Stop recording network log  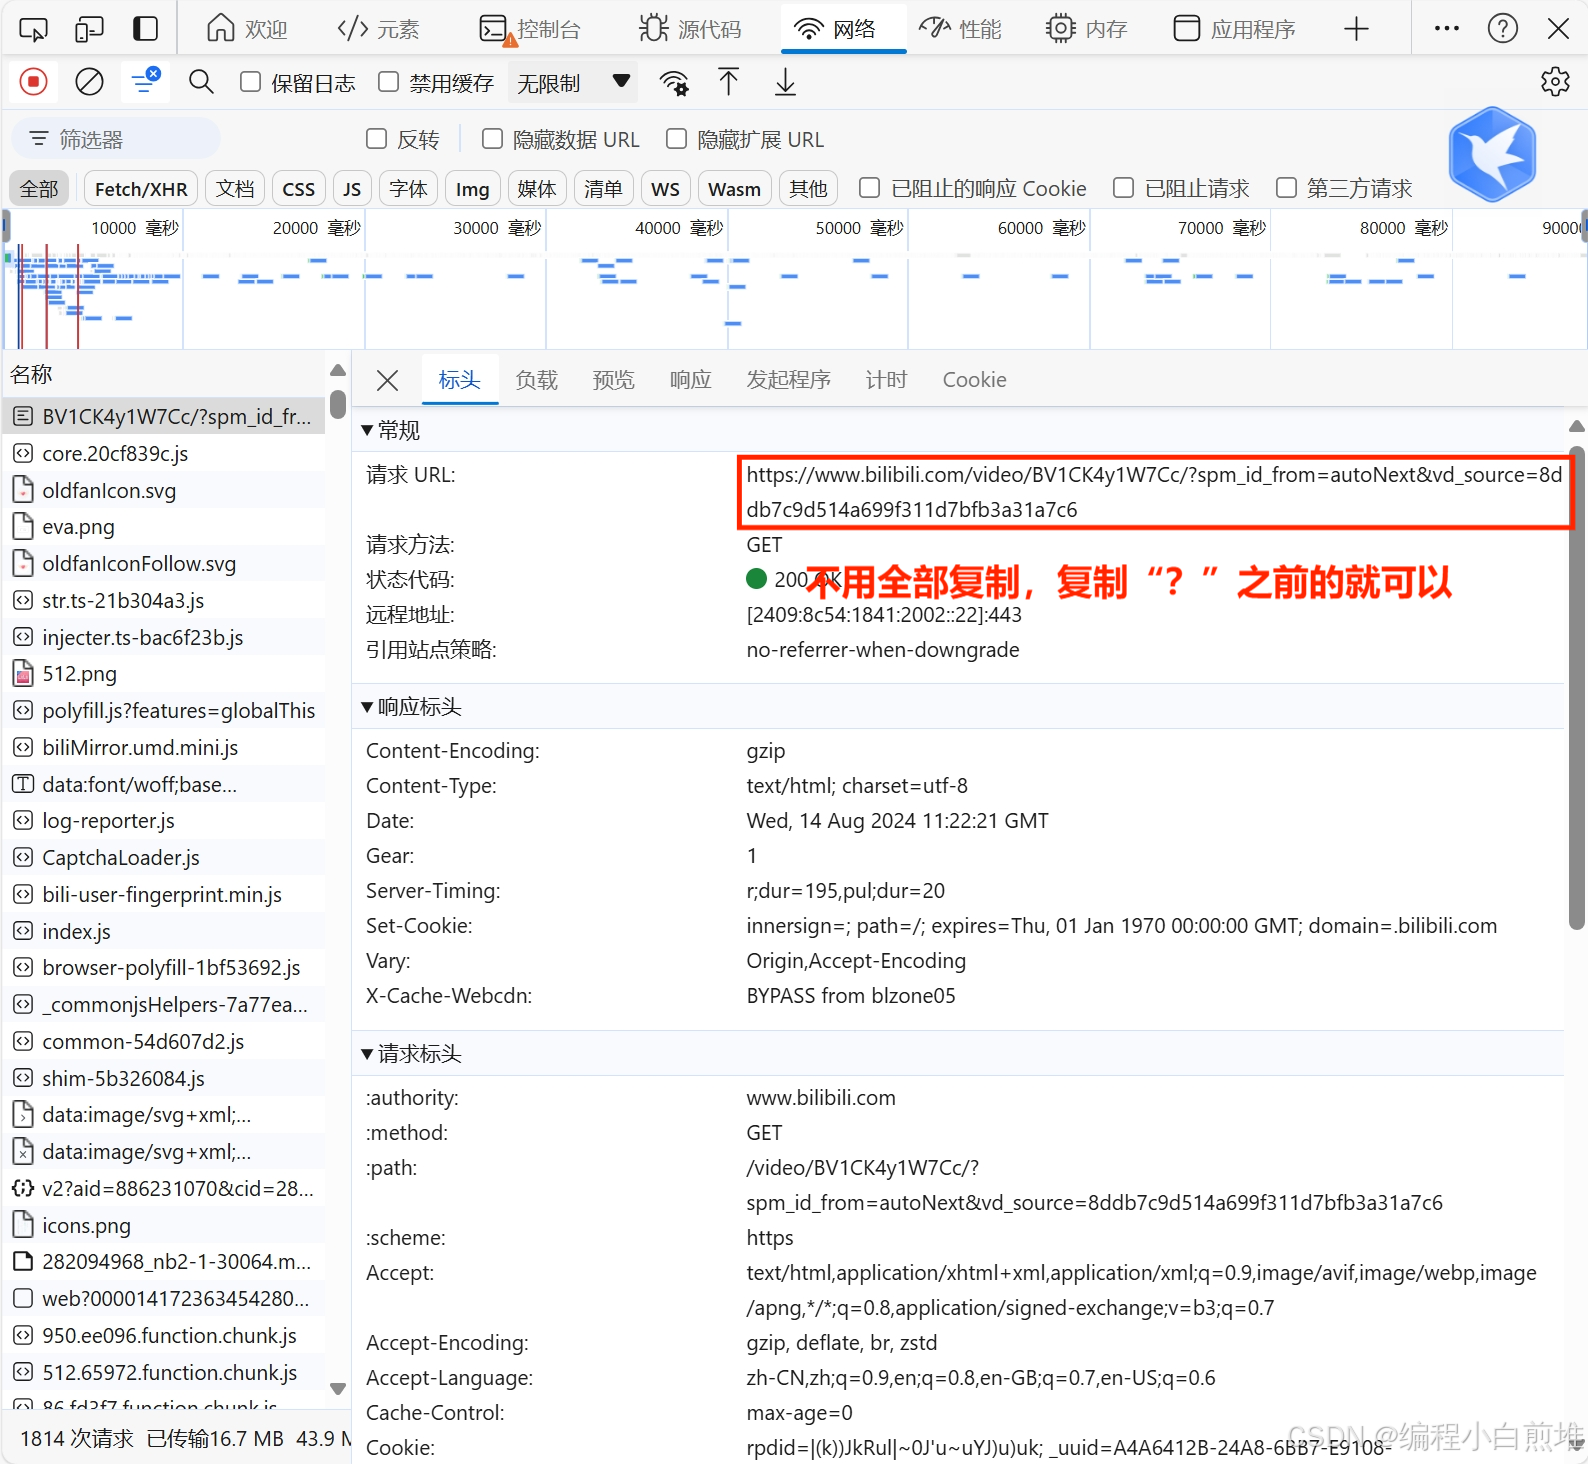[x=33, y=82]
